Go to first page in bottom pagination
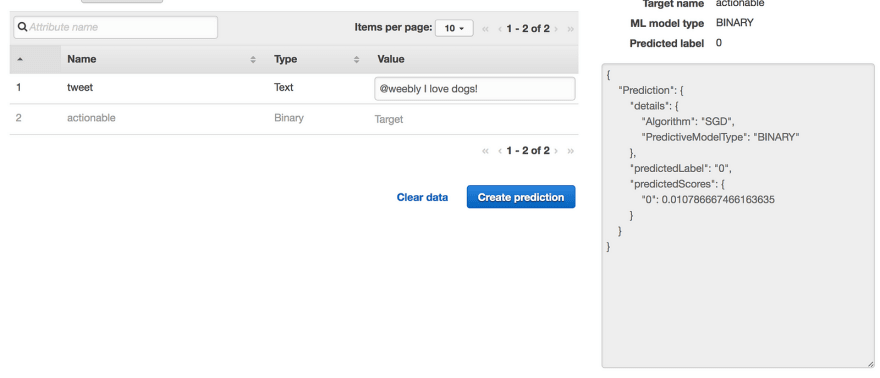 [485, 150]
